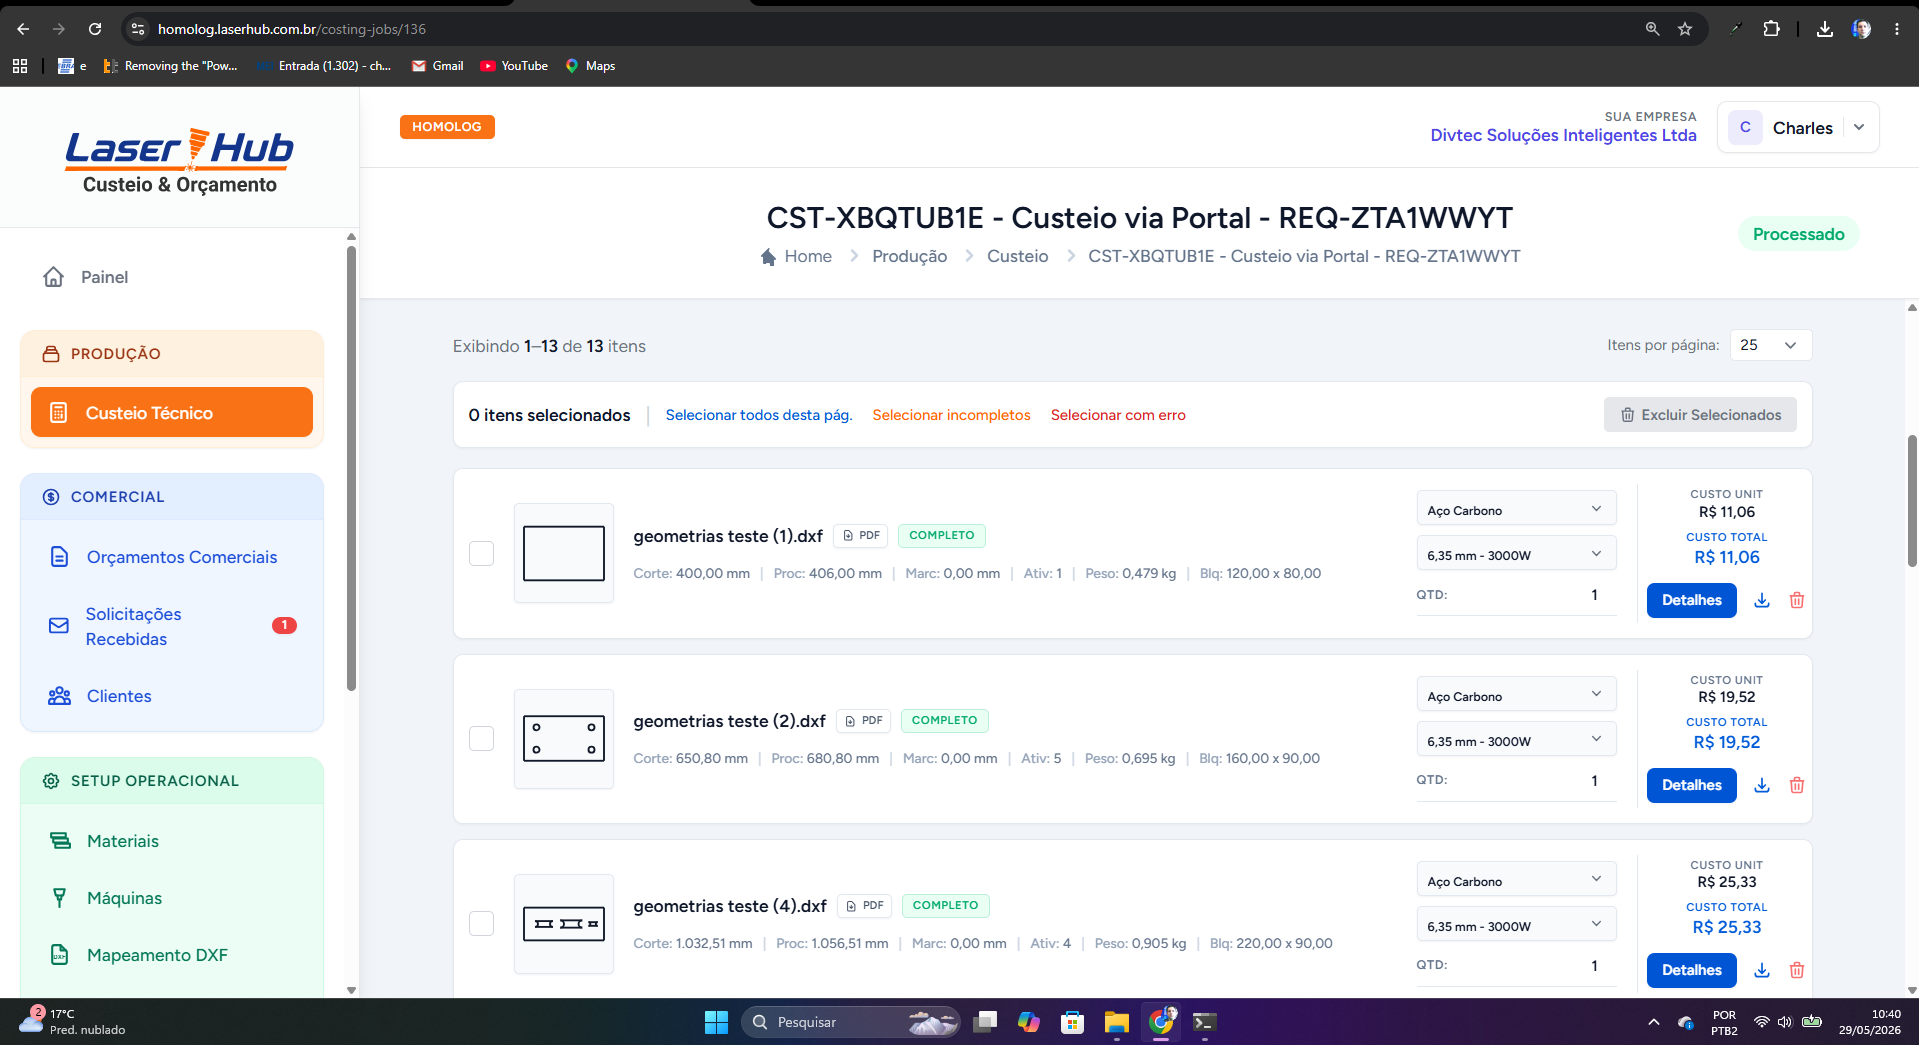View site information icon in address bar
Screen dimensions: 1919x1045
(138, 29)
